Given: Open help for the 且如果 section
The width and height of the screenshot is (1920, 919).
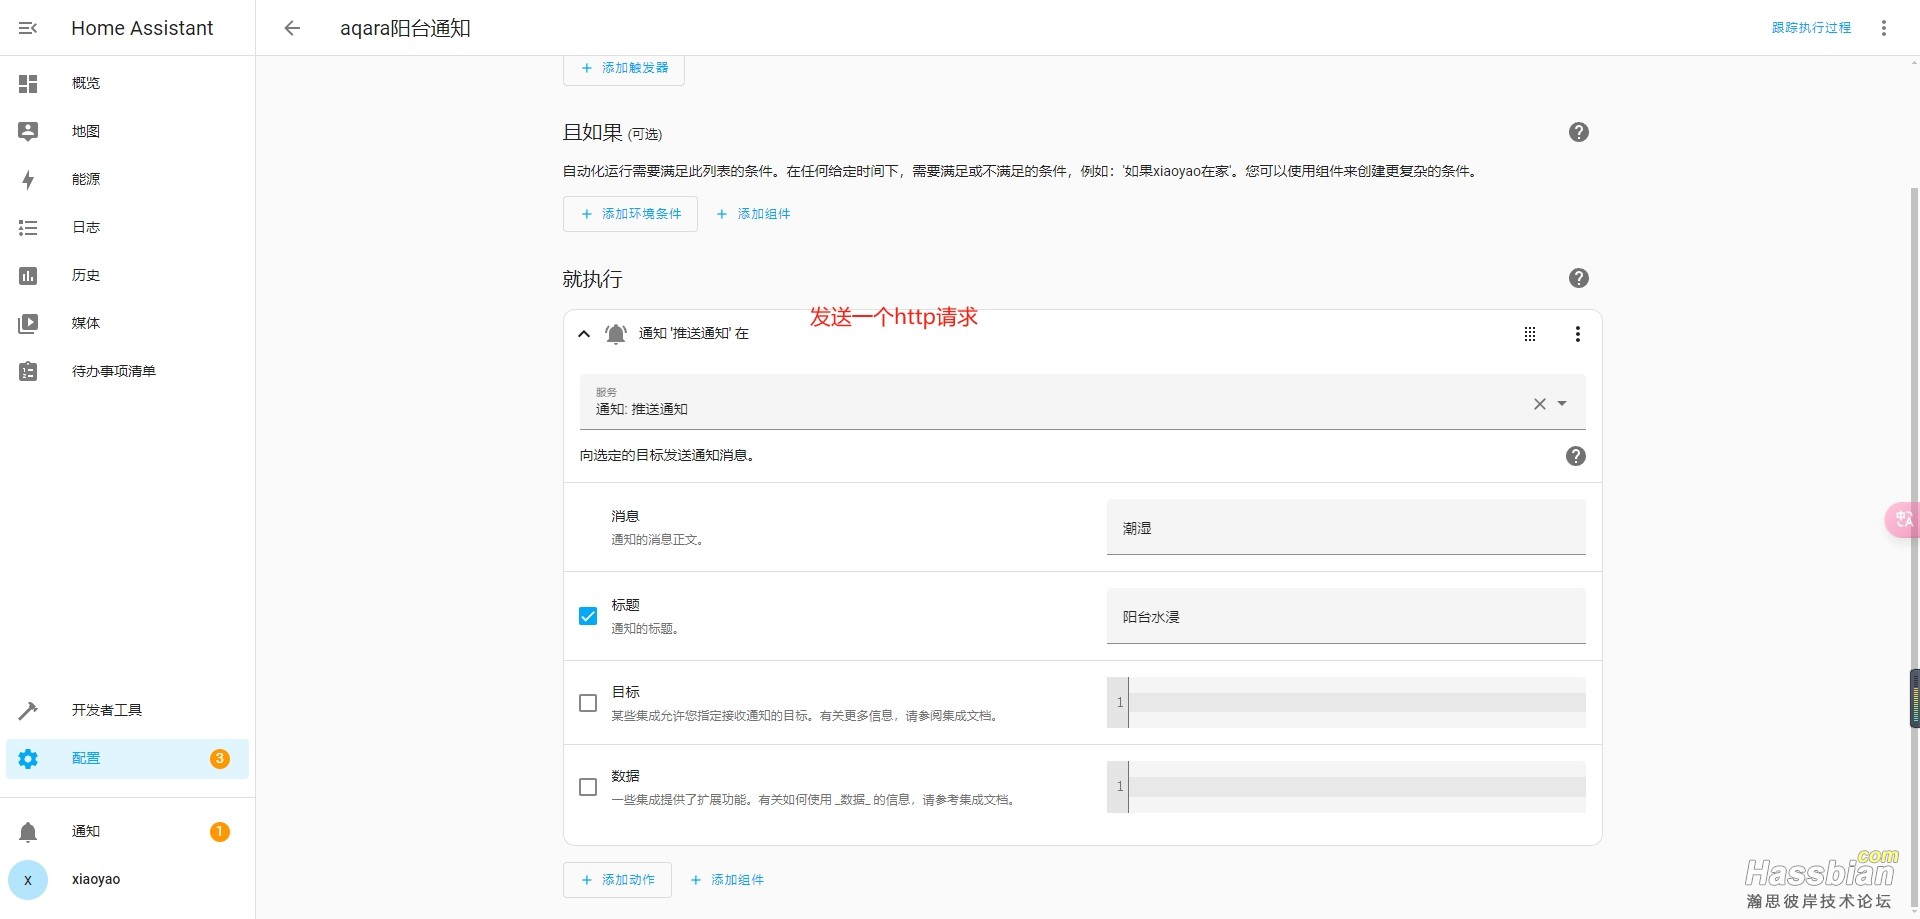Looking at the screenshot, I should 1579,132.
